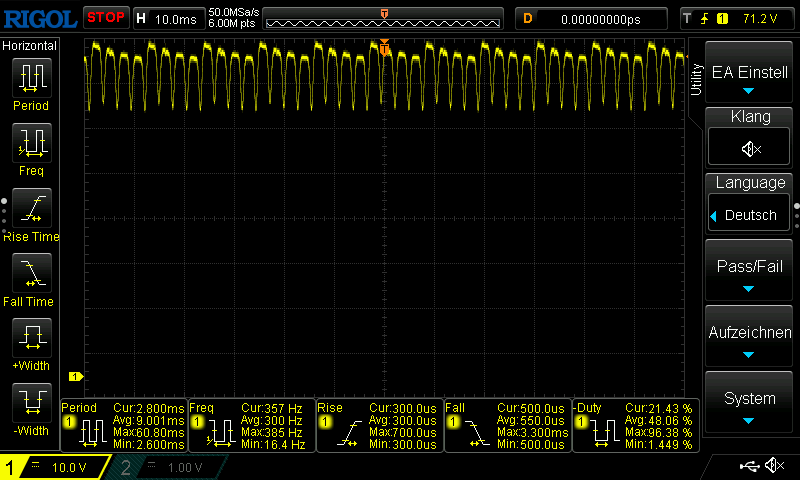Screen dimensions: 800x480
Task: Select the +Width measurement icon
Action: click(x=30, y=337)
